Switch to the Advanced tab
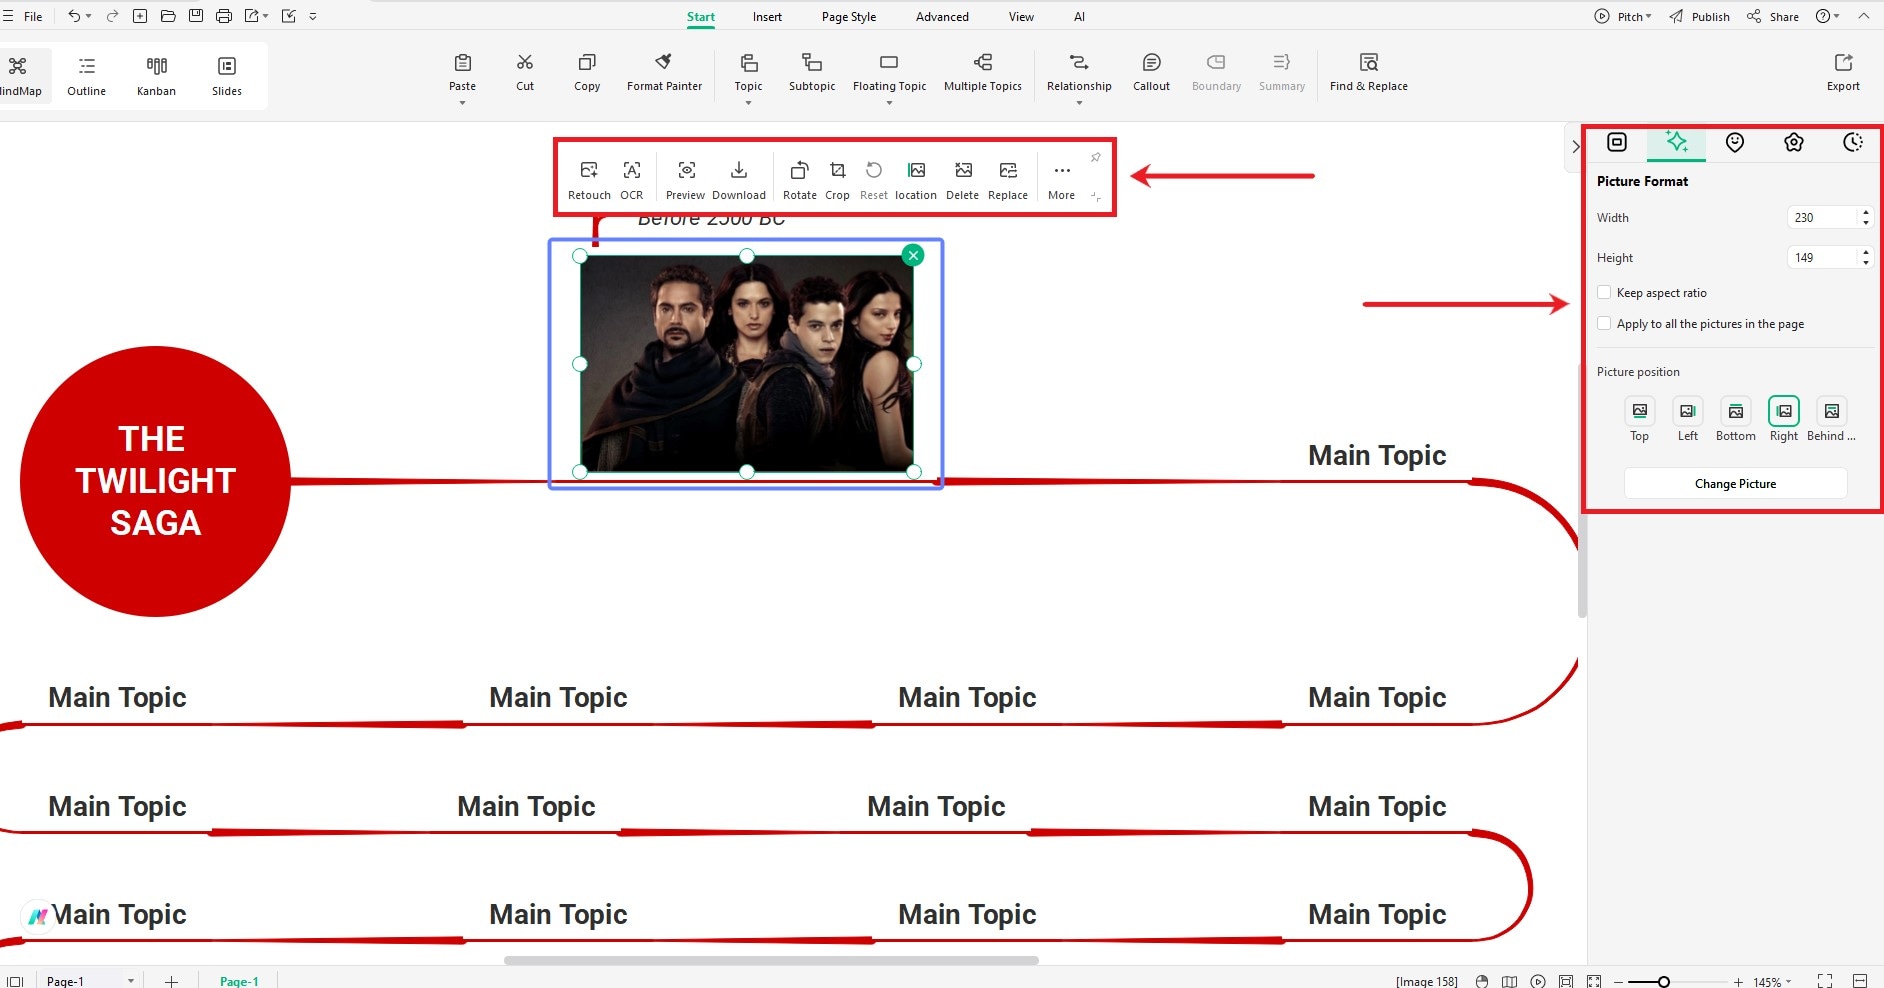The height and width of the screenshot is (988, 1884). (942, 17)
